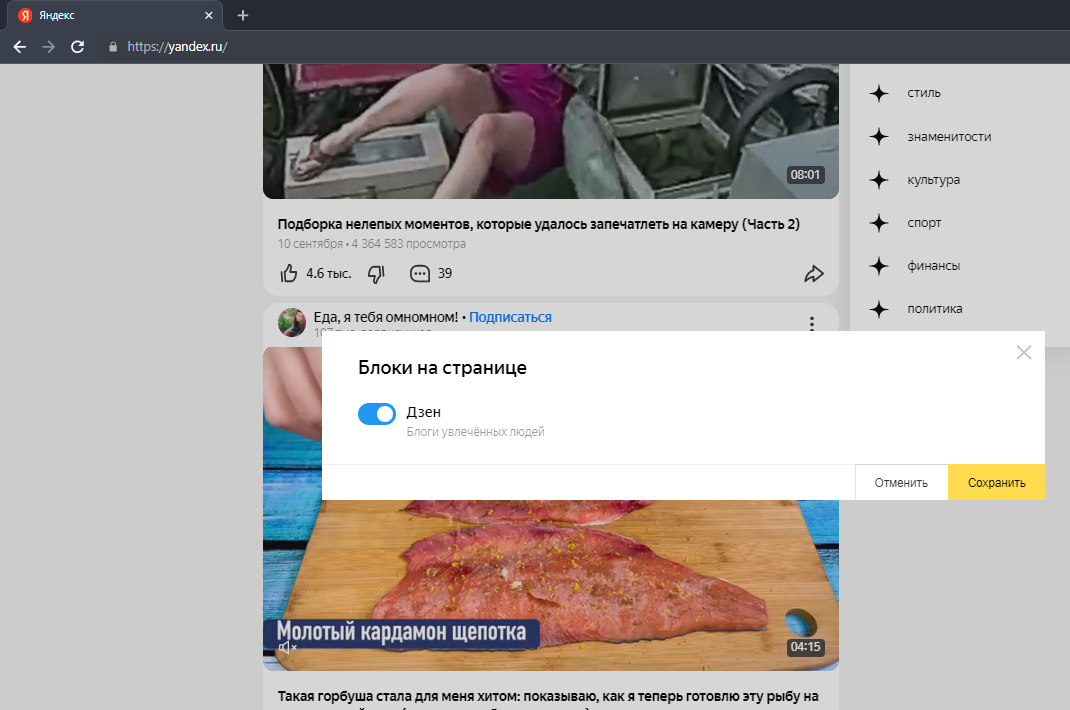This screenshot has width=1070, height=710.
Task: Click the 04:15 duration badge
Action: [805, 647]
